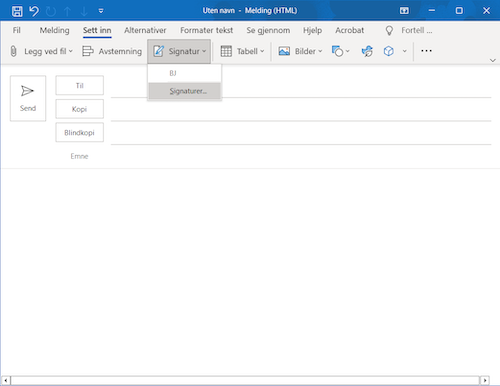Viewport: 500px width, 386px height.
Task: Click the icons bird symbol button
Action: pyautogui.click(x=367, y=51)
